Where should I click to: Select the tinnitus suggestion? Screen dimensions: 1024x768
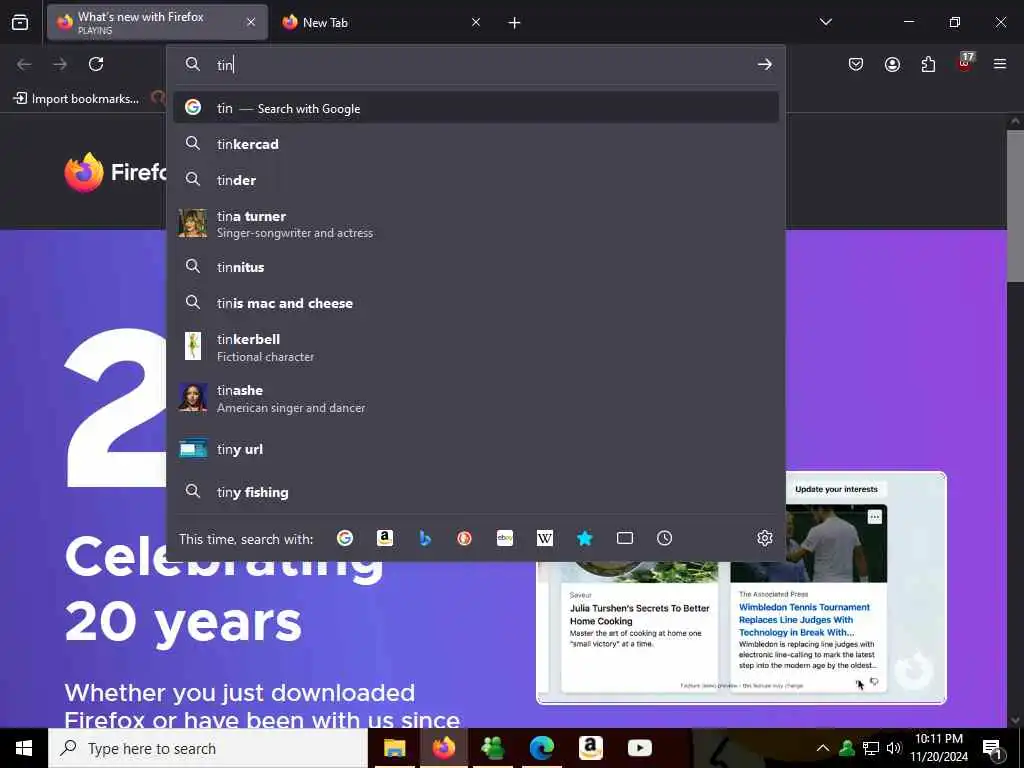tap(476, 267)
